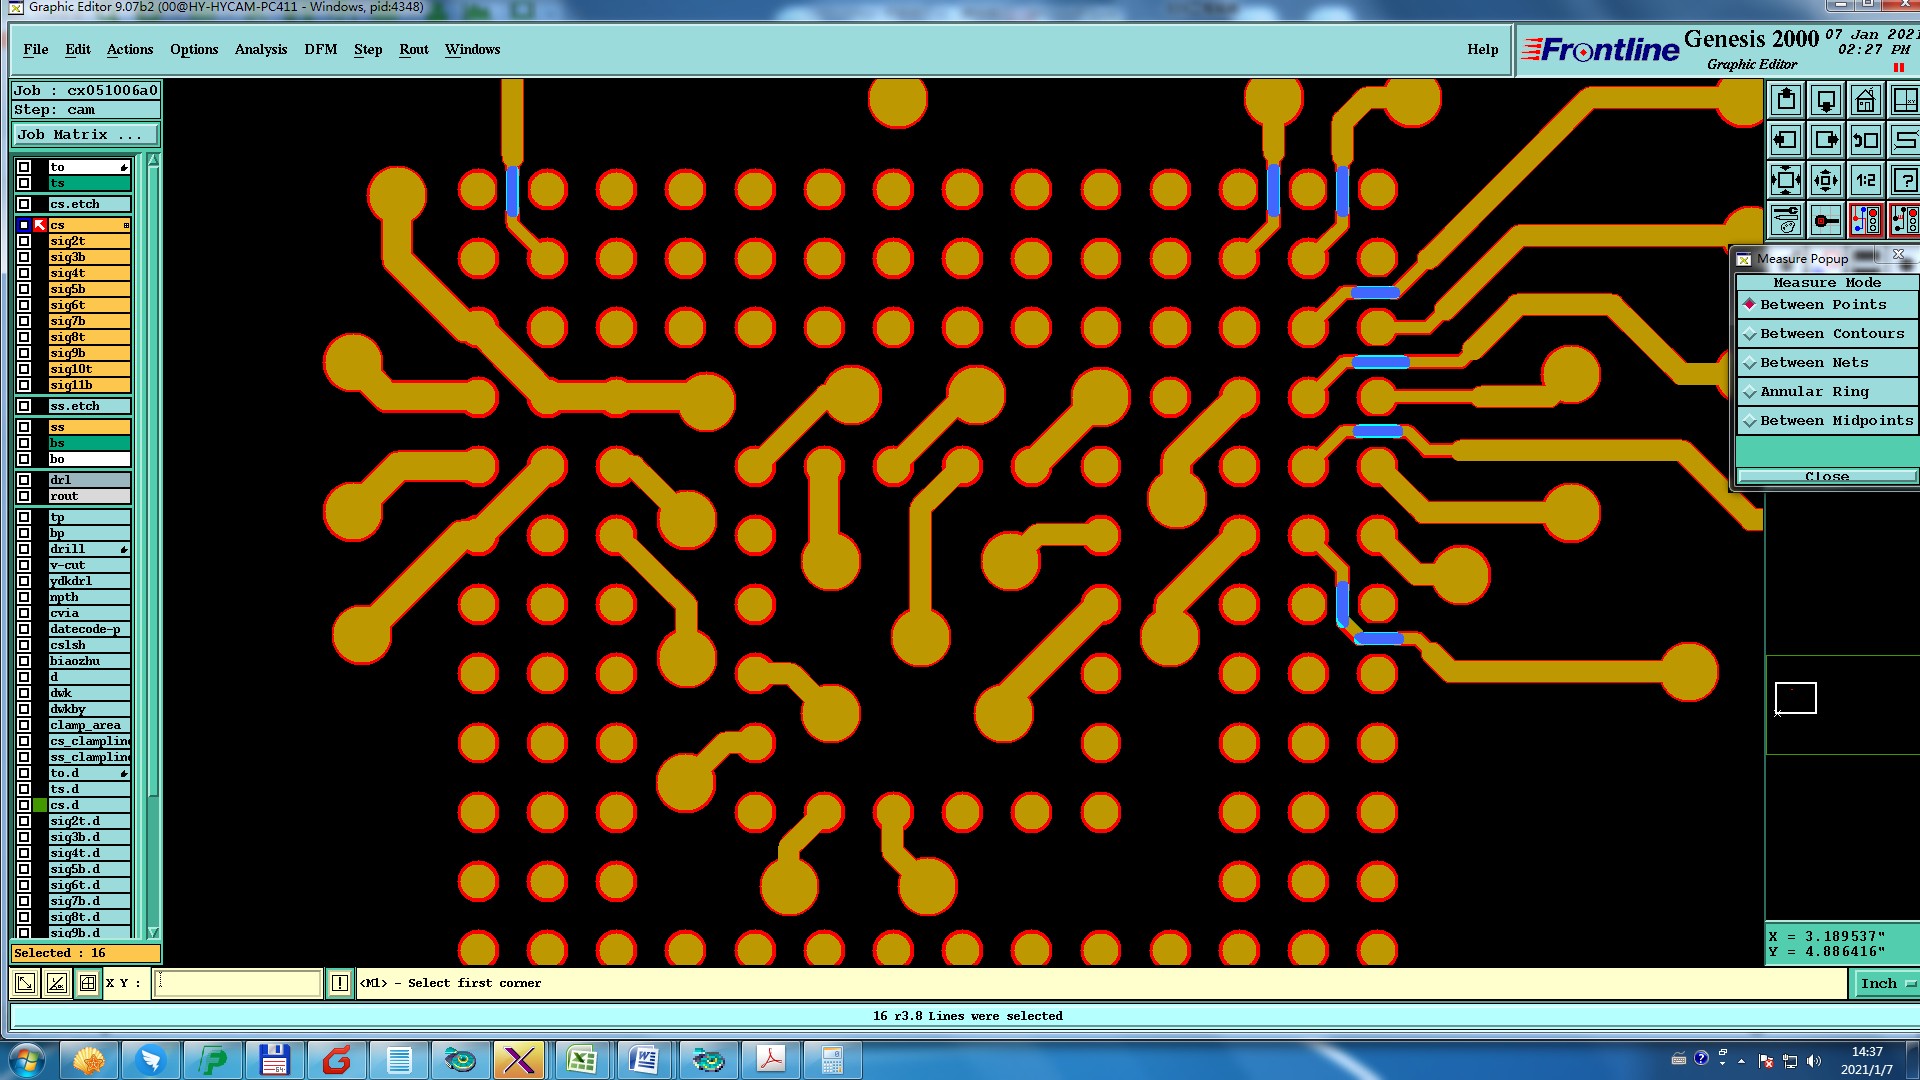
Task: Select the Between Contours measure mode
Action: coord(1831,334)
